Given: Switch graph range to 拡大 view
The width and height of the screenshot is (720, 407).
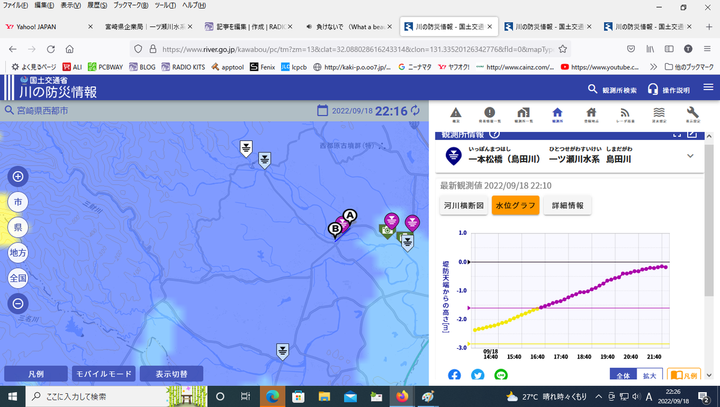Looking at the screenshot, I should tap(648, 375).
